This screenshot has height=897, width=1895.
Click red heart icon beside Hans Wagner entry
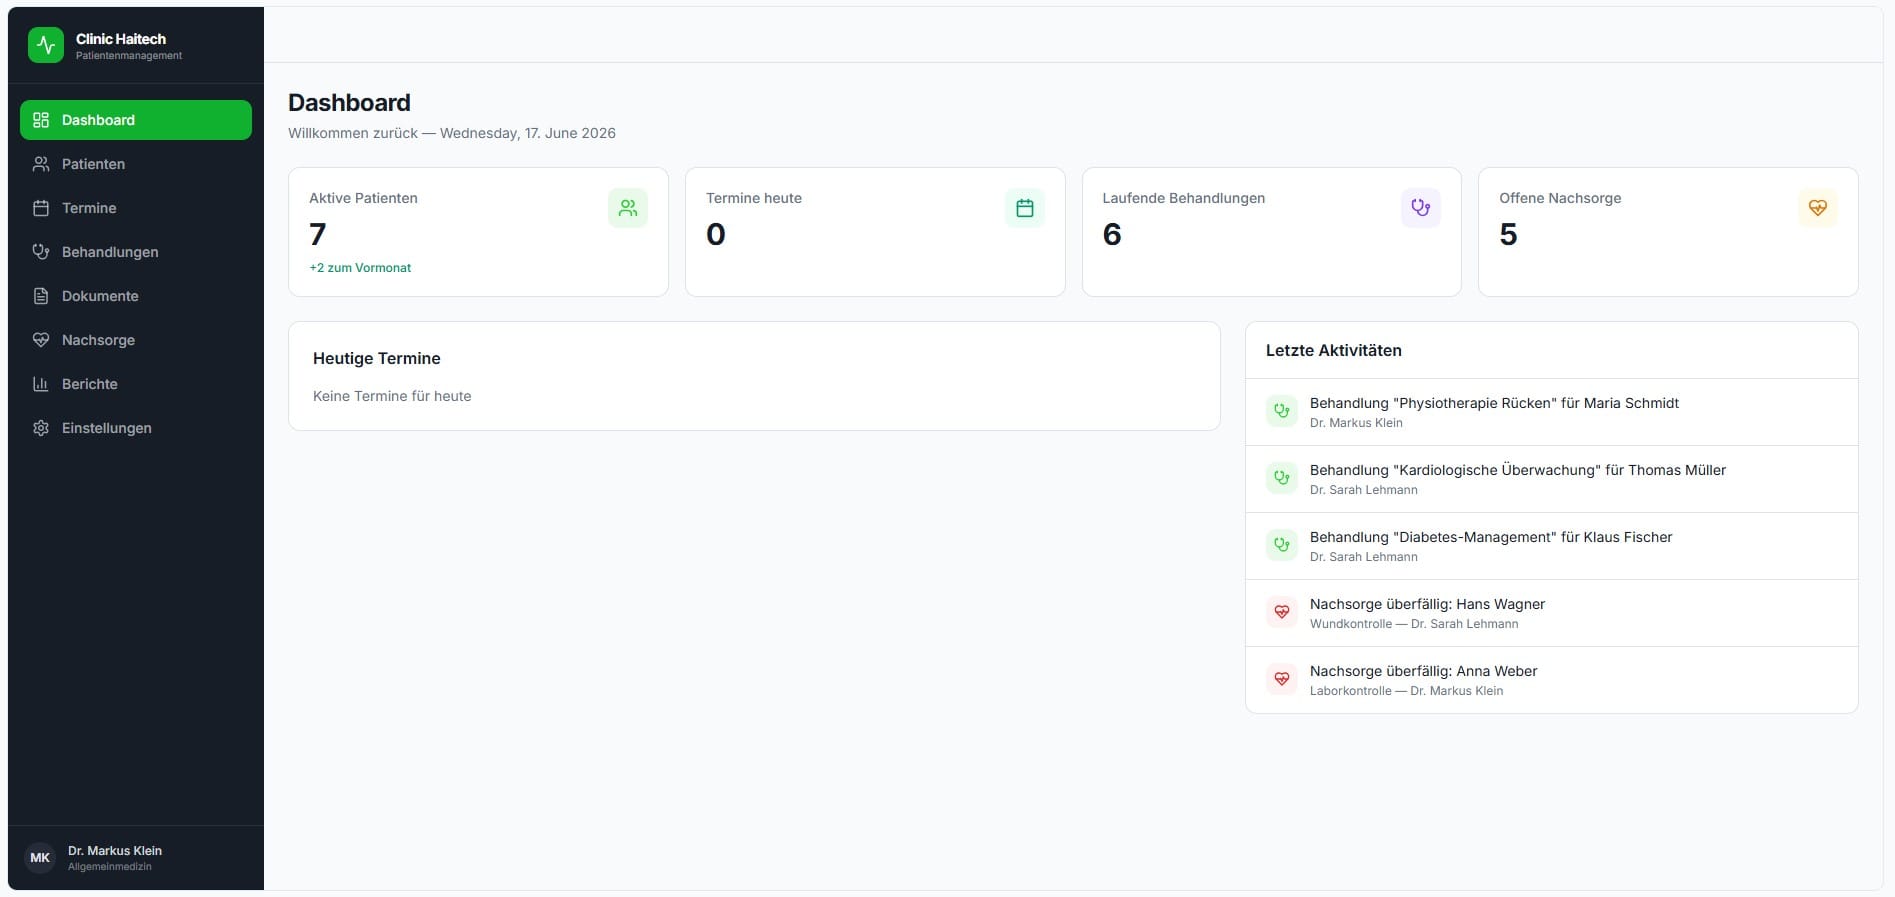click(1282, 612)
